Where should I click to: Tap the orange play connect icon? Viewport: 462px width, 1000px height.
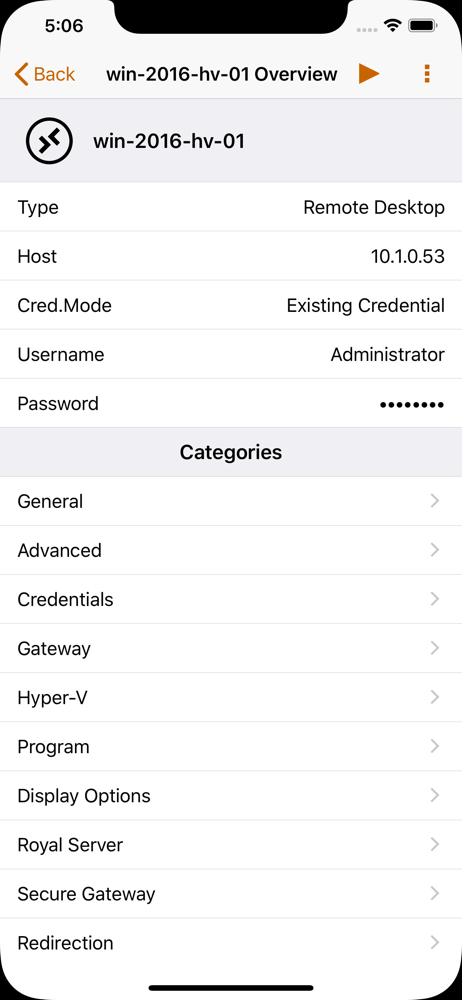368,74
